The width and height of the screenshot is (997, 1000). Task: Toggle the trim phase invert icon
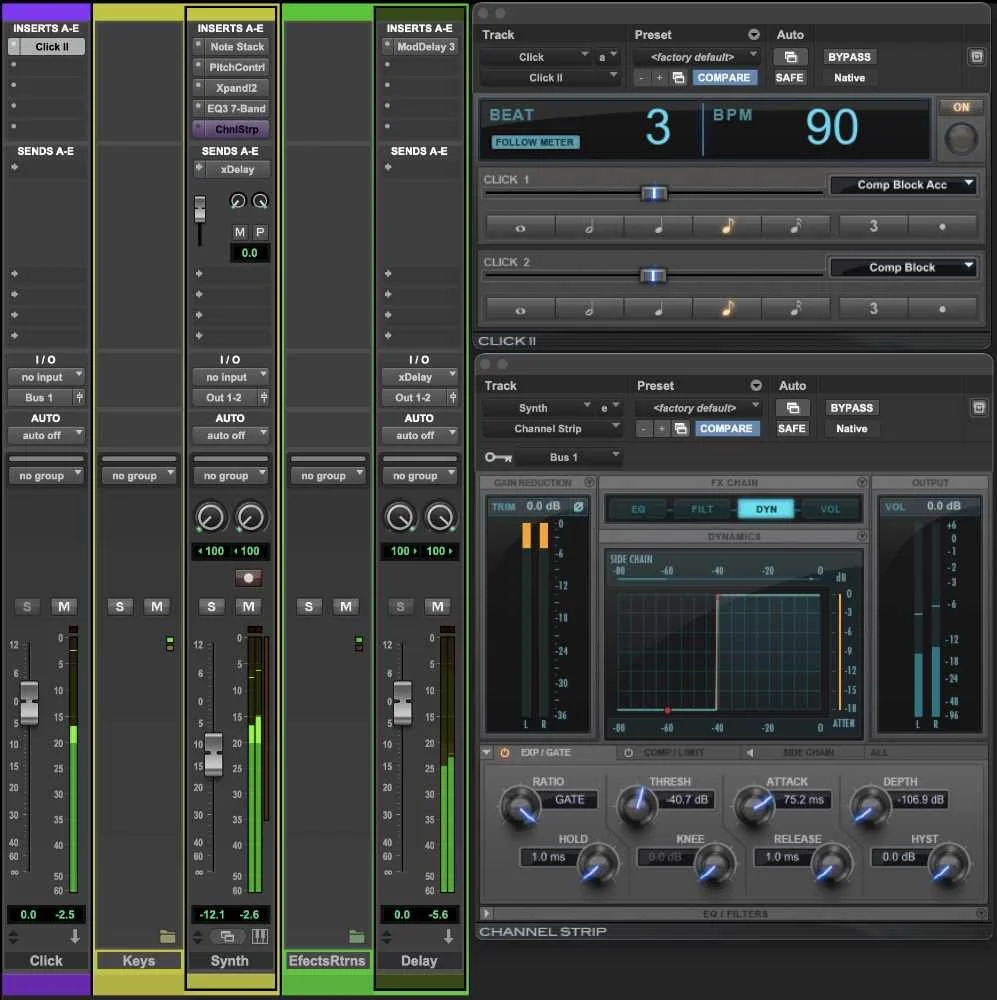pos(578,506)
